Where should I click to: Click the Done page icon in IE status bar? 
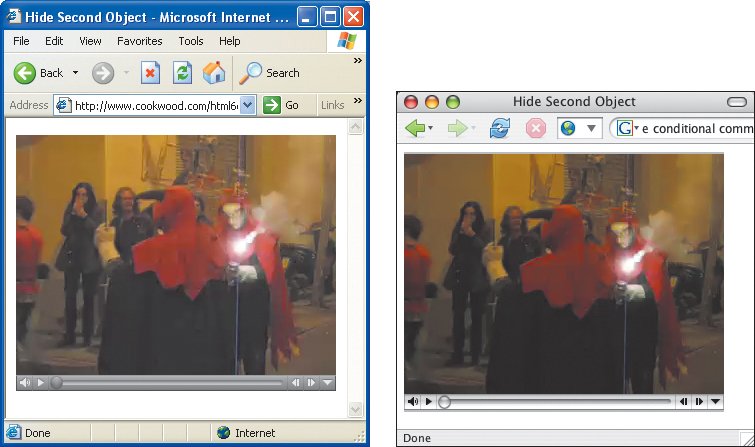click(x=13, y=433)
